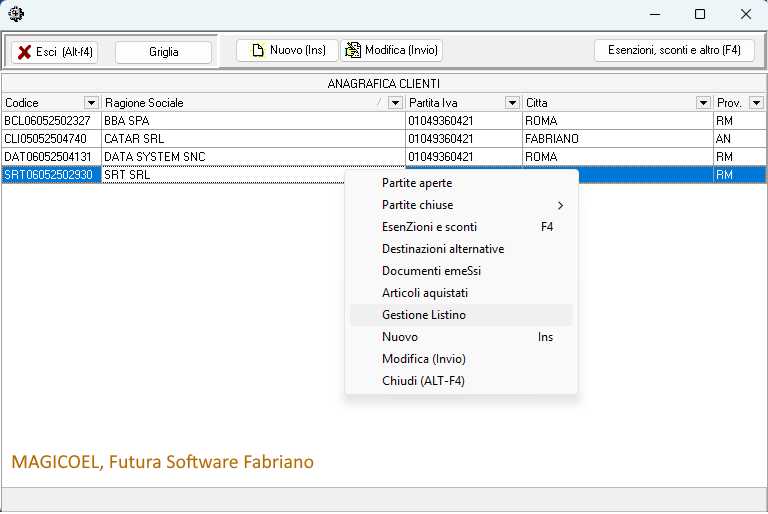
Task: Open Articoli aquistati from context menu
Action: (x=461, y=293)
